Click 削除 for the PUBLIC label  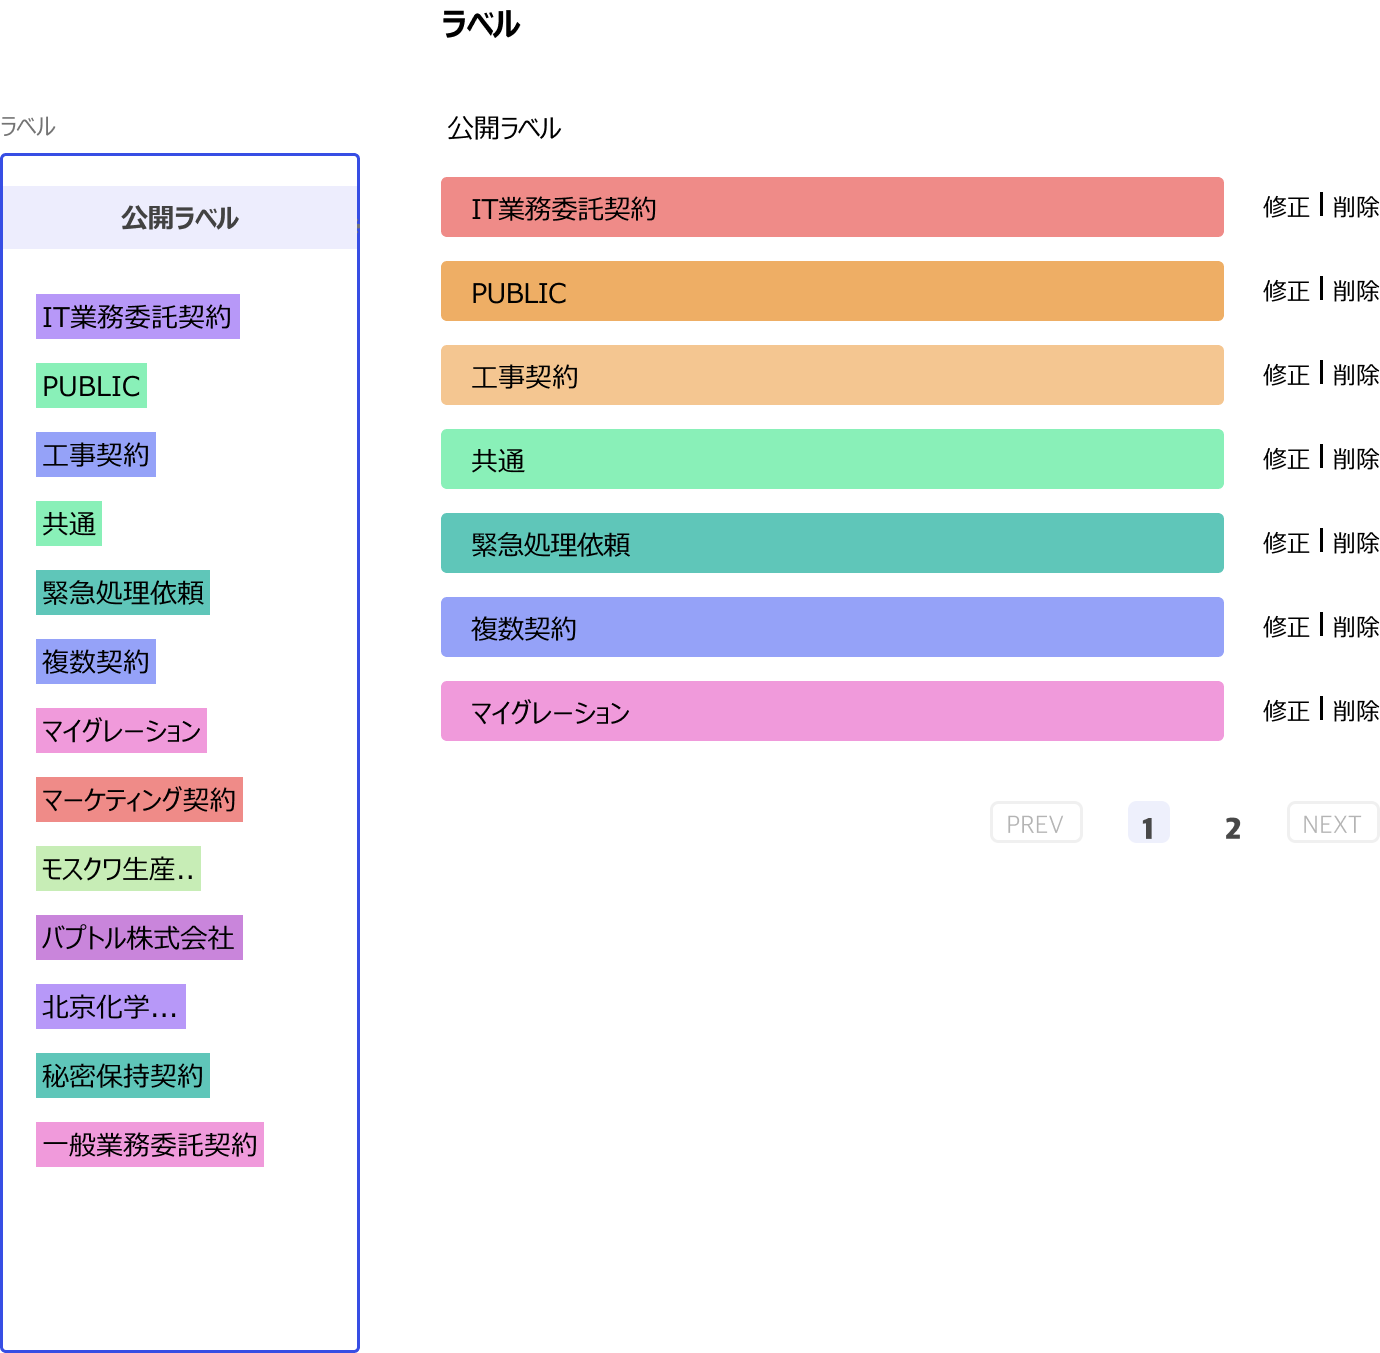pos(1355,291)
